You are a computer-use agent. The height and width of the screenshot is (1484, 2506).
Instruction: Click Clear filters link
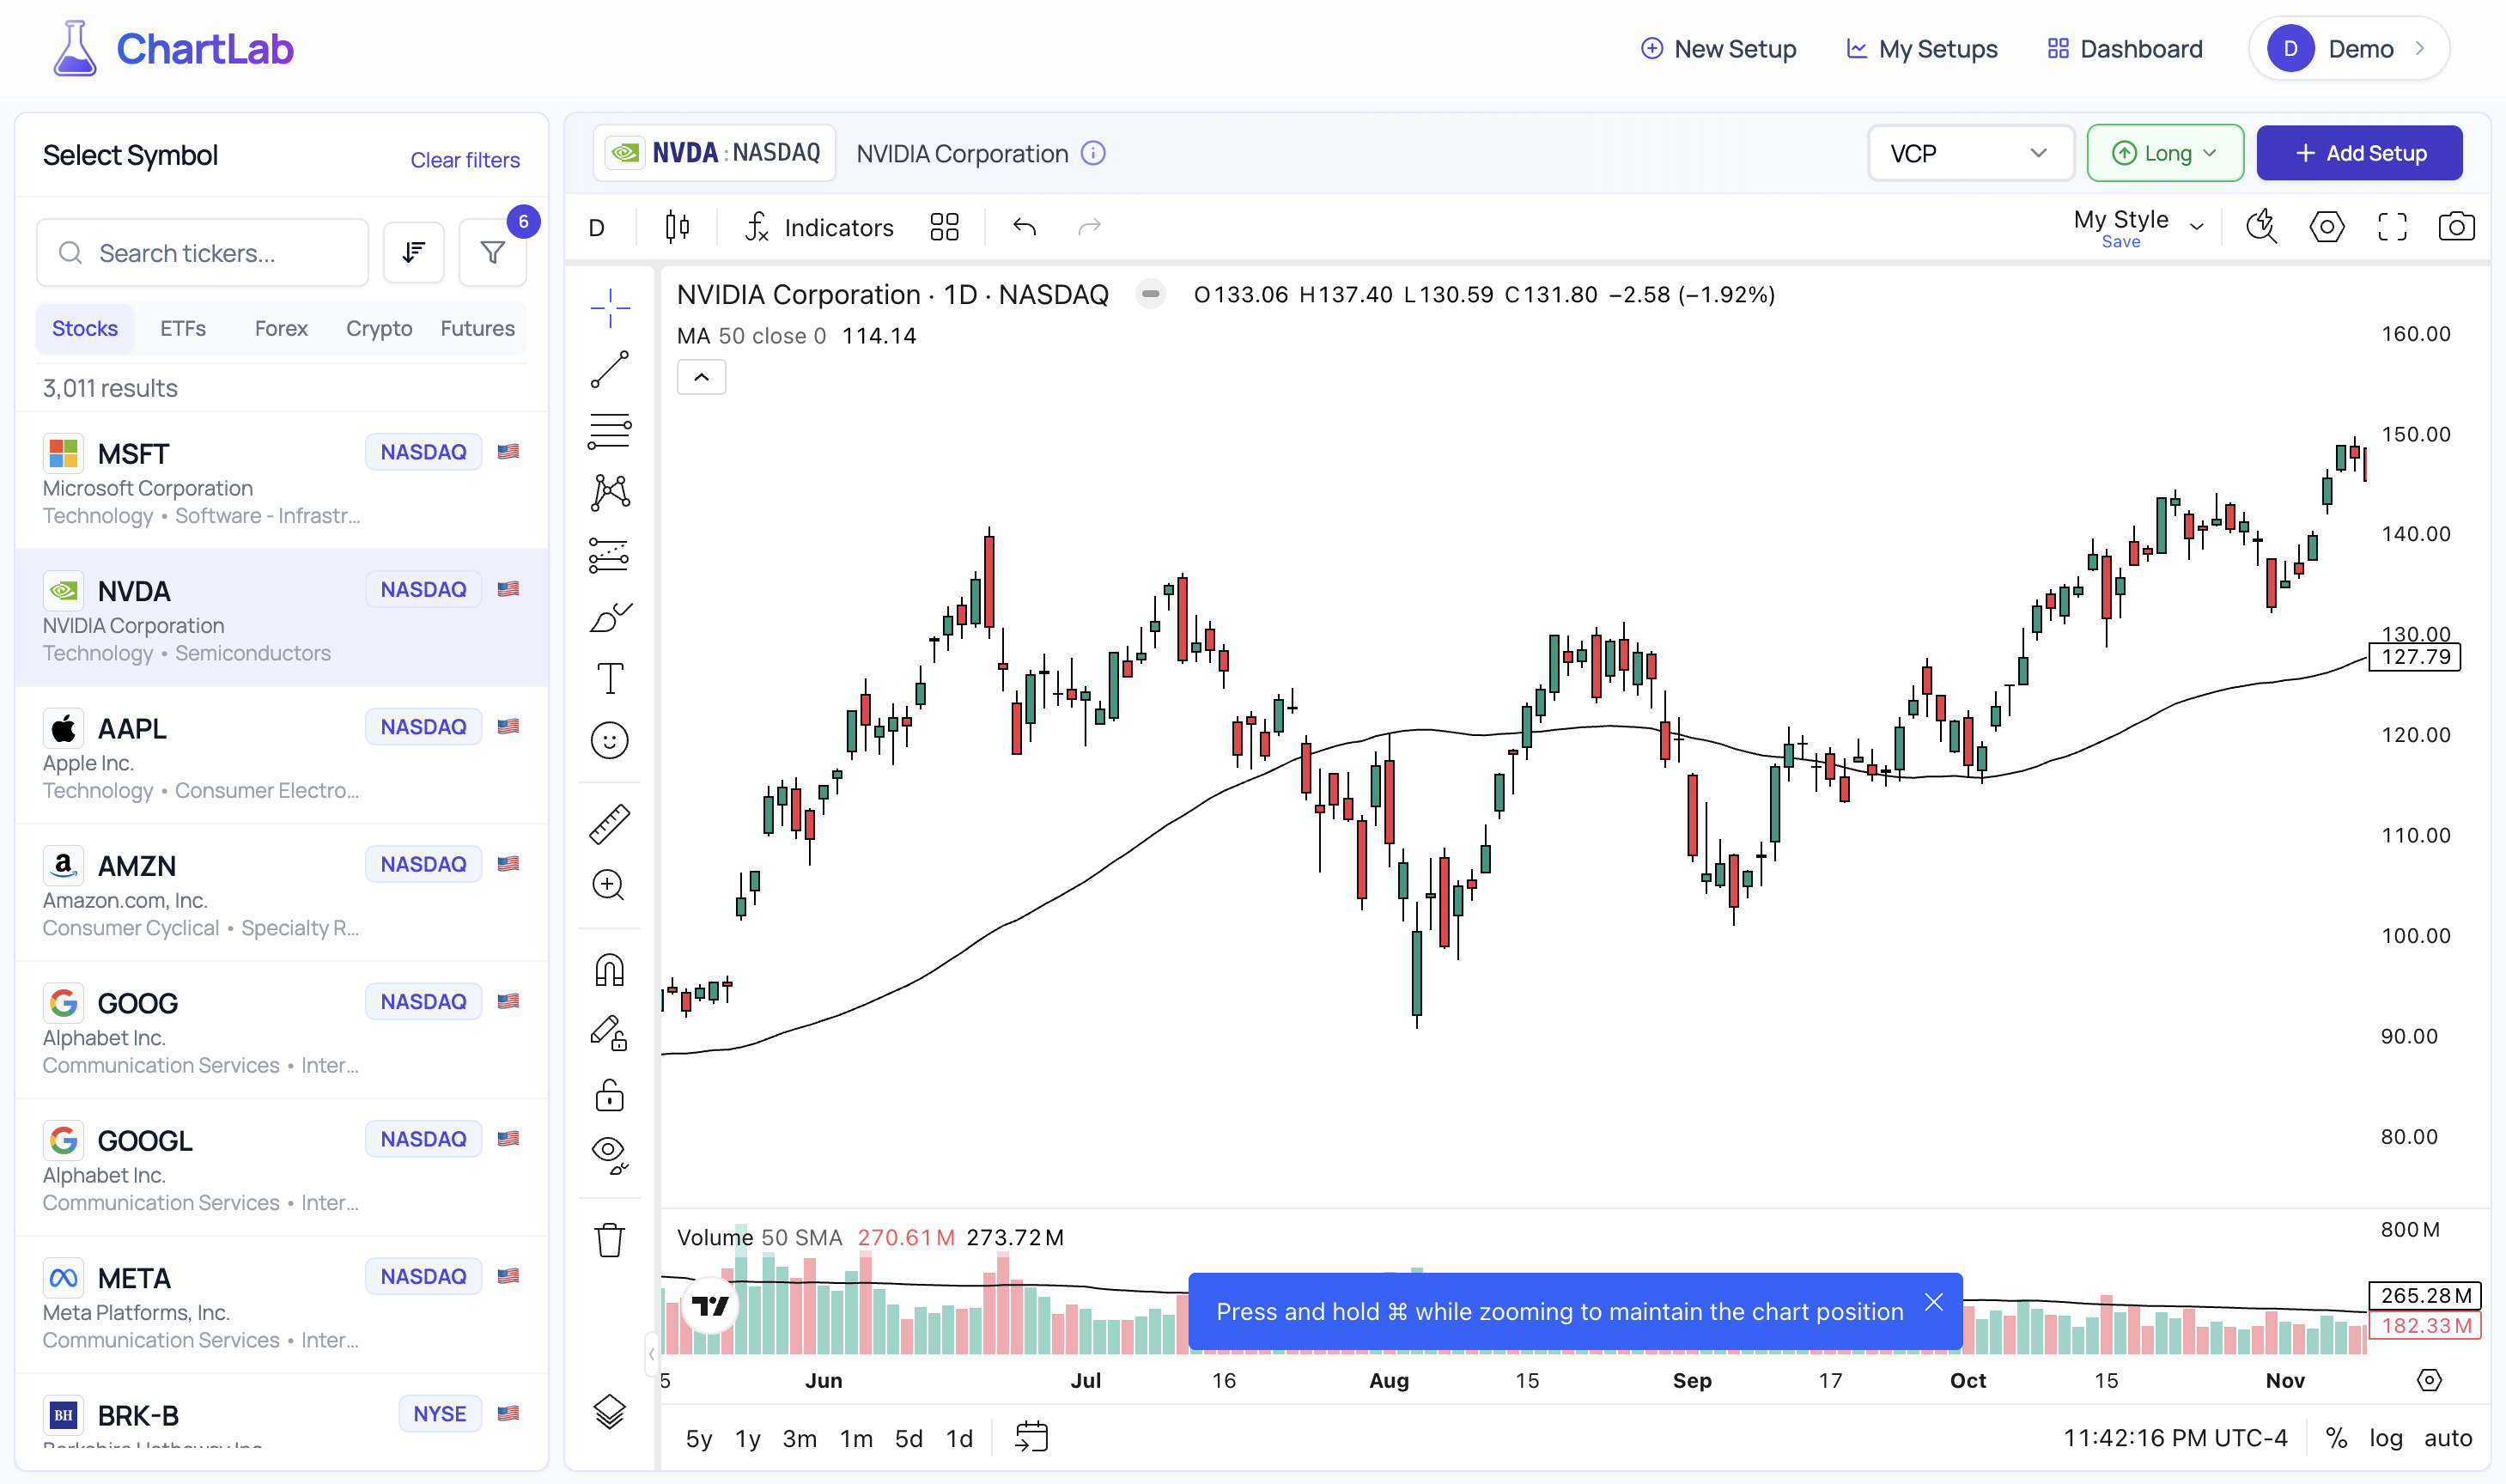(465, 160)
